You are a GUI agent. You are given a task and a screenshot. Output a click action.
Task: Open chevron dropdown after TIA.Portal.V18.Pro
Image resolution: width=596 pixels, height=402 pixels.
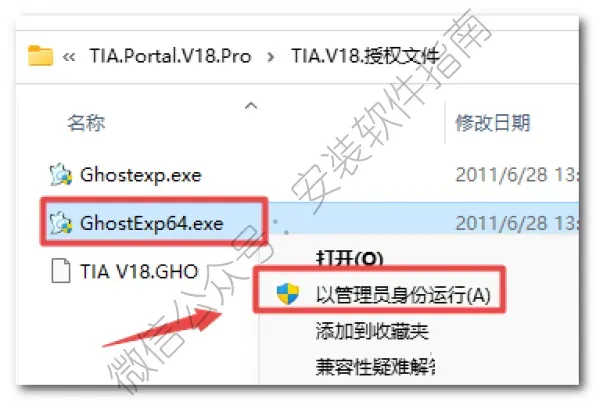pyautogui.click(x=271, y=57)
